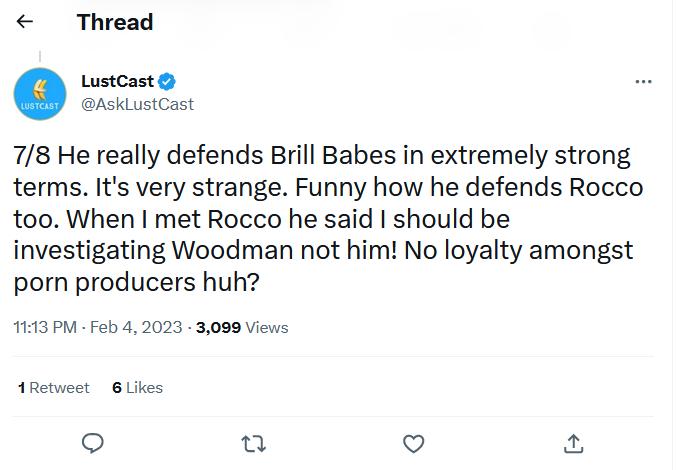Share the tweet via upload icon

click(x=573, y=444)
